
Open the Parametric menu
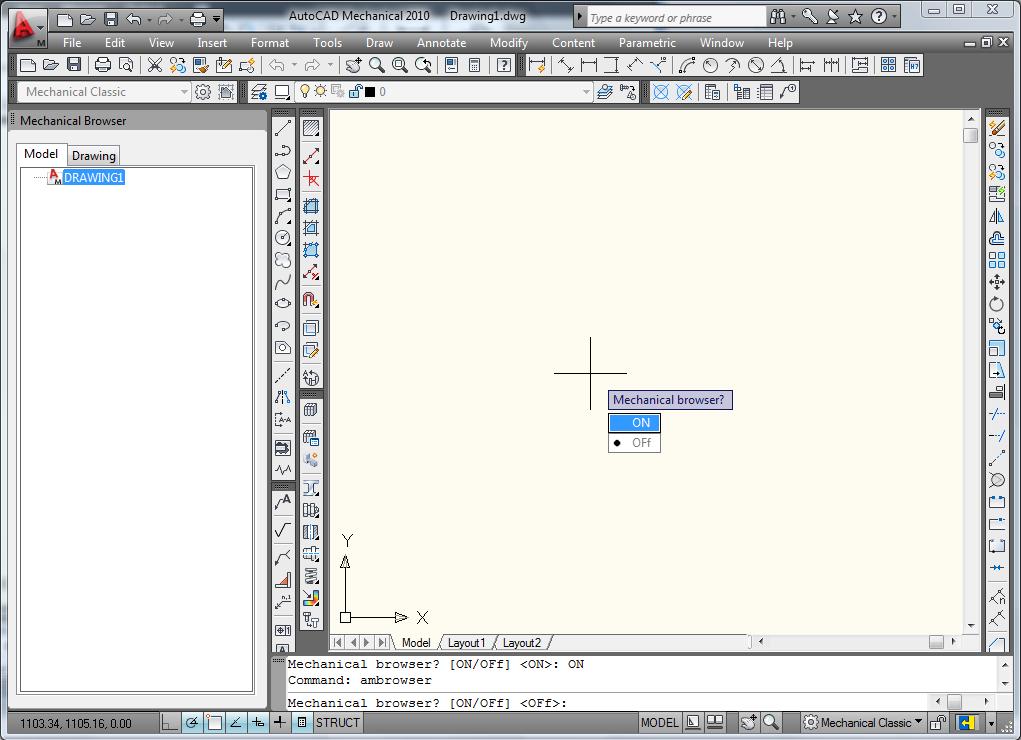coord(647,43)
